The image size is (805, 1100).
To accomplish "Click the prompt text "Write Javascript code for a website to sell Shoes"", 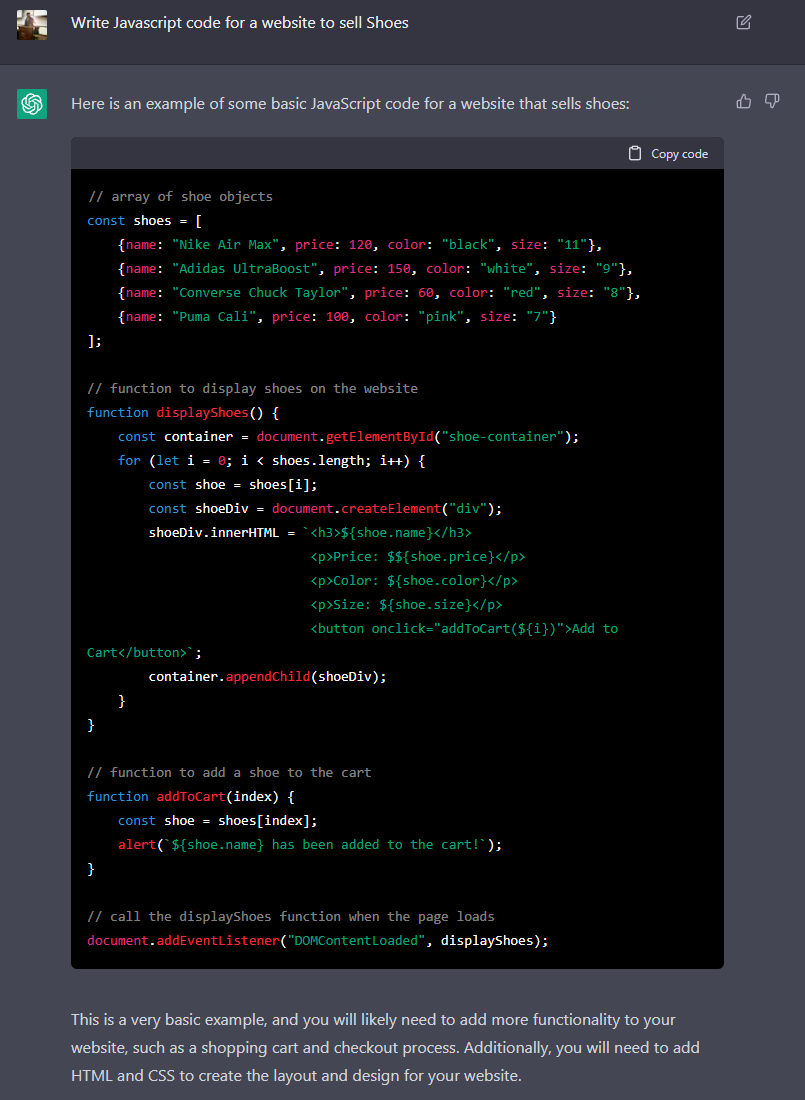I will [239, 22].
